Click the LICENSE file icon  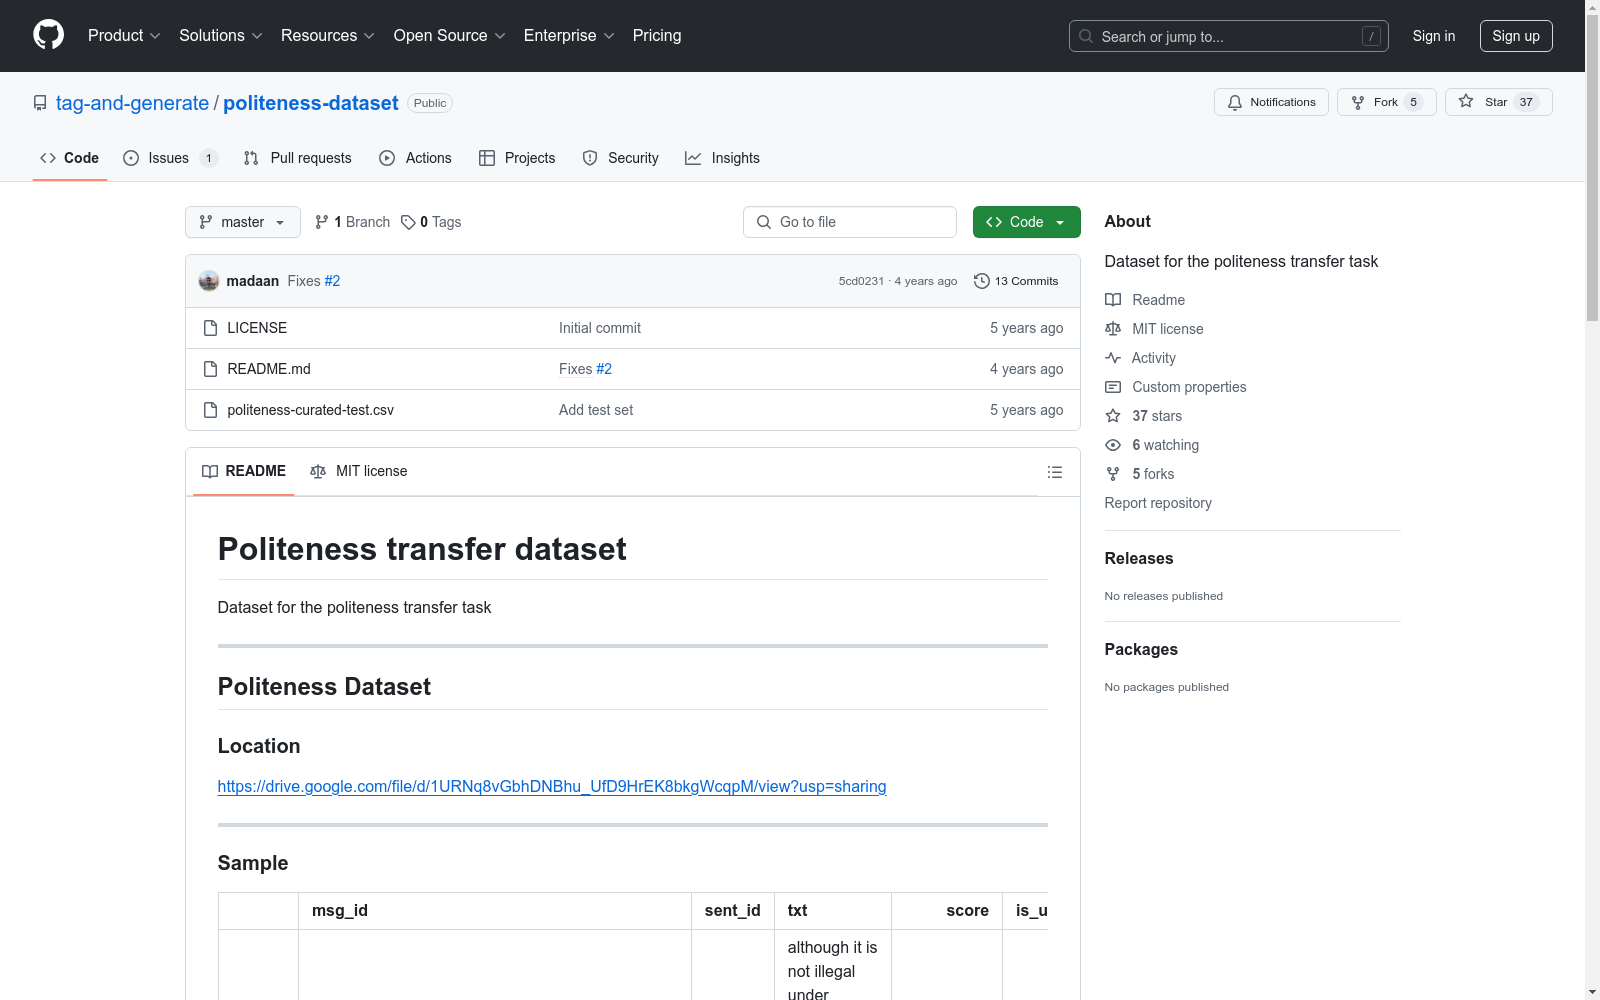tap(210, 328)
